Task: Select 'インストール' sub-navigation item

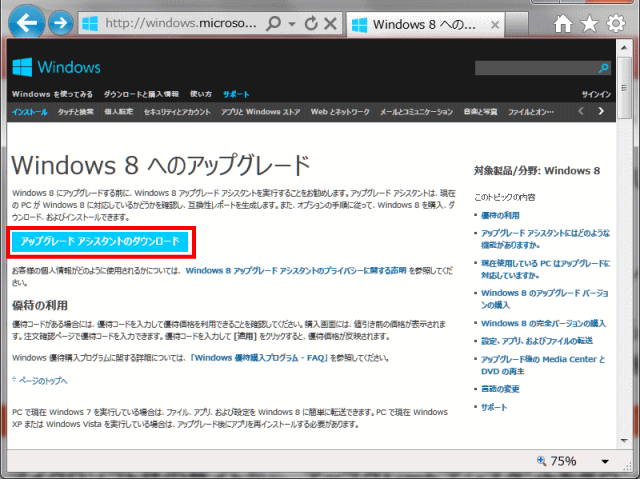Action: coord(29,112)
